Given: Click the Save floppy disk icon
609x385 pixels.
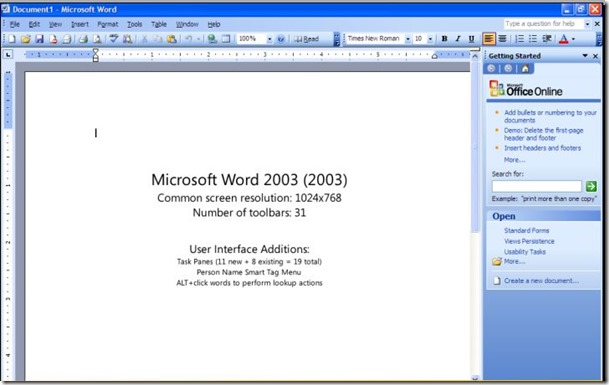Looking at the screenshot, I should pyautogui.click(x=39, y=39).
